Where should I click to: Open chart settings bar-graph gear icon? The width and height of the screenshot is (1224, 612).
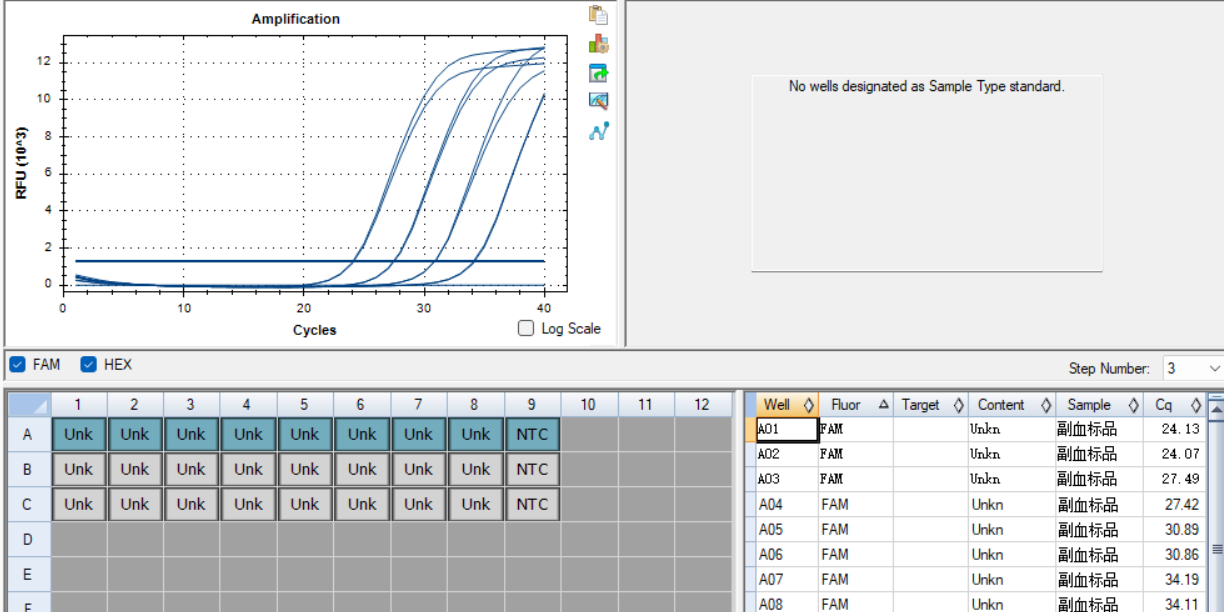click(x=598, y=44)
